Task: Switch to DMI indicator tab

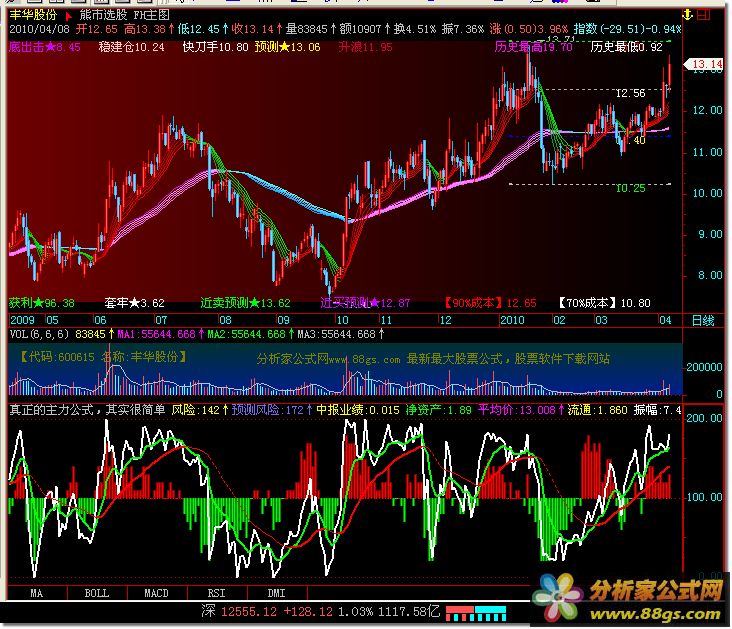Action: click(274, 593)
